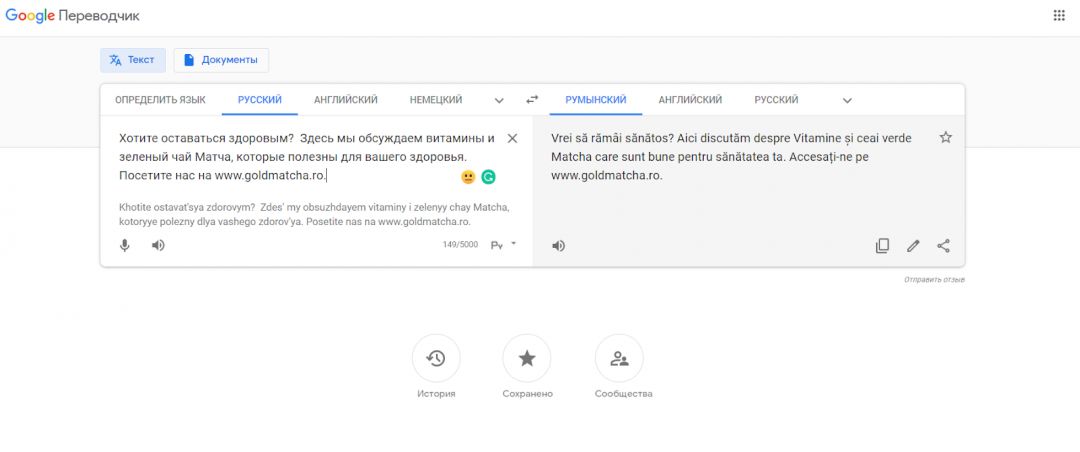Suggest an edit with pencil icon
This screenshot has width=1080, height=452.
point(913,245)
